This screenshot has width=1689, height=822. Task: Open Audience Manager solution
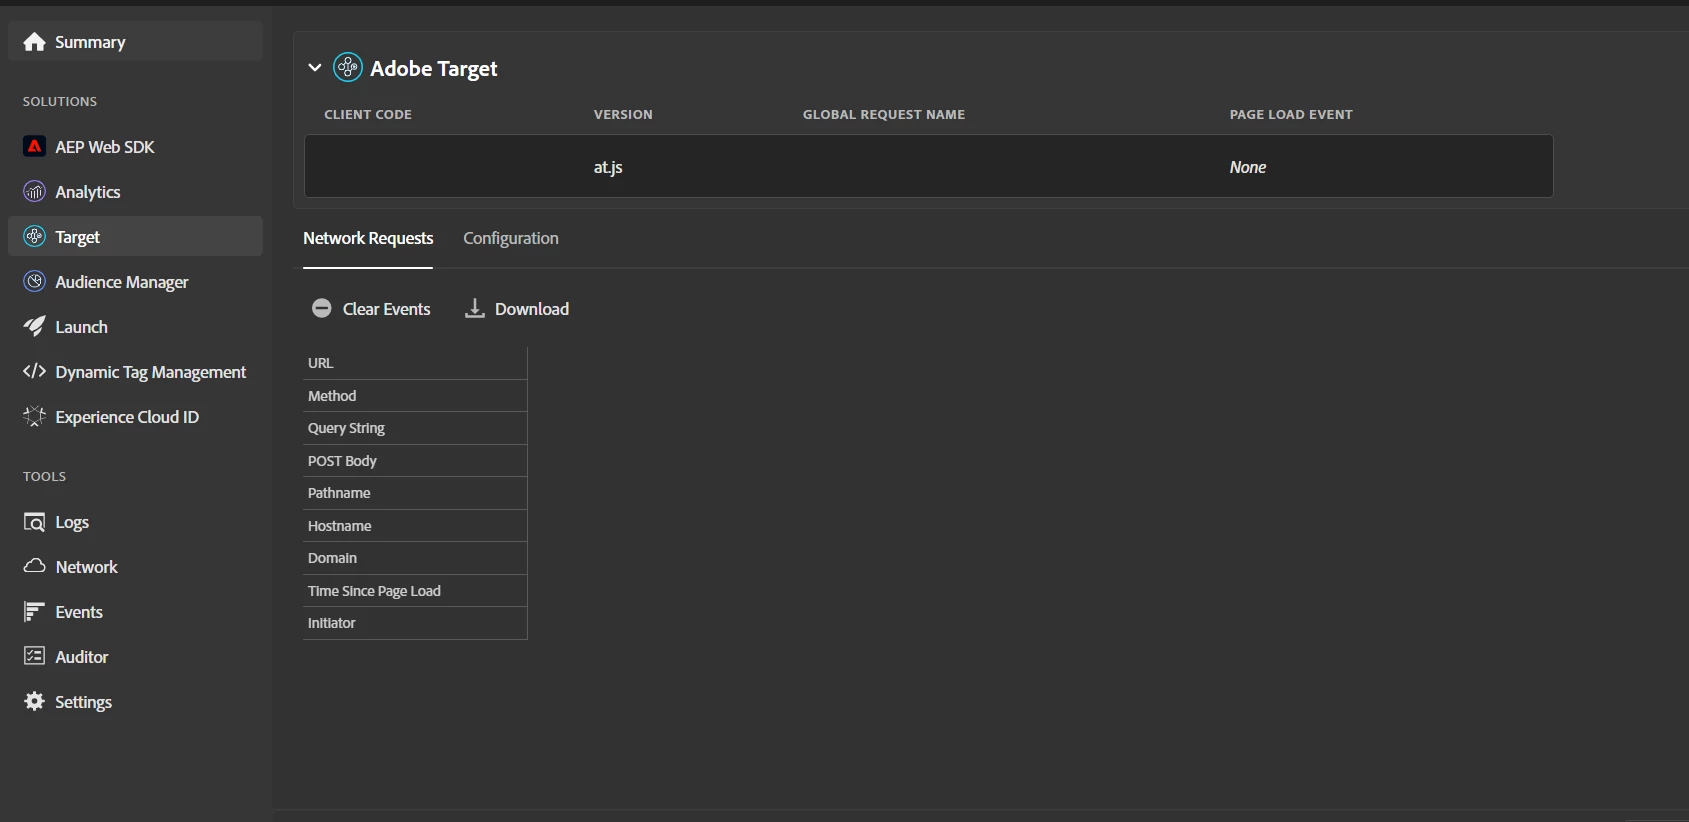point(135,282)
